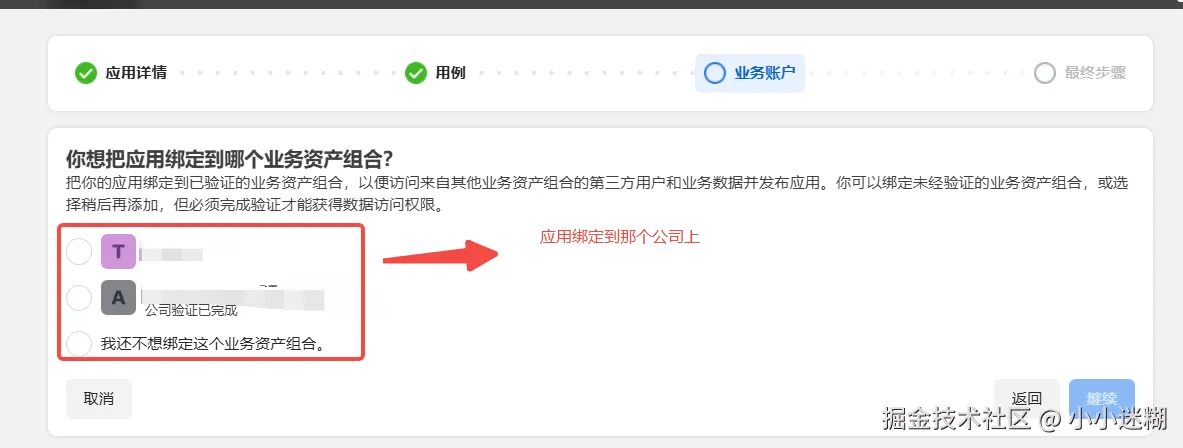The image size is (1183, 448).
Task: Go to the 应用详情 step label
Action: point(136,73)
